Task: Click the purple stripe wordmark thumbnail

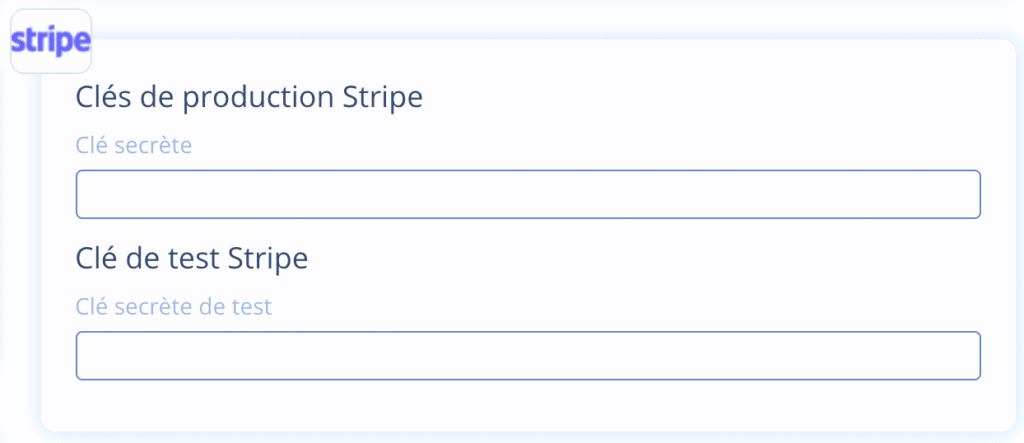Action: tap(50, 41)
